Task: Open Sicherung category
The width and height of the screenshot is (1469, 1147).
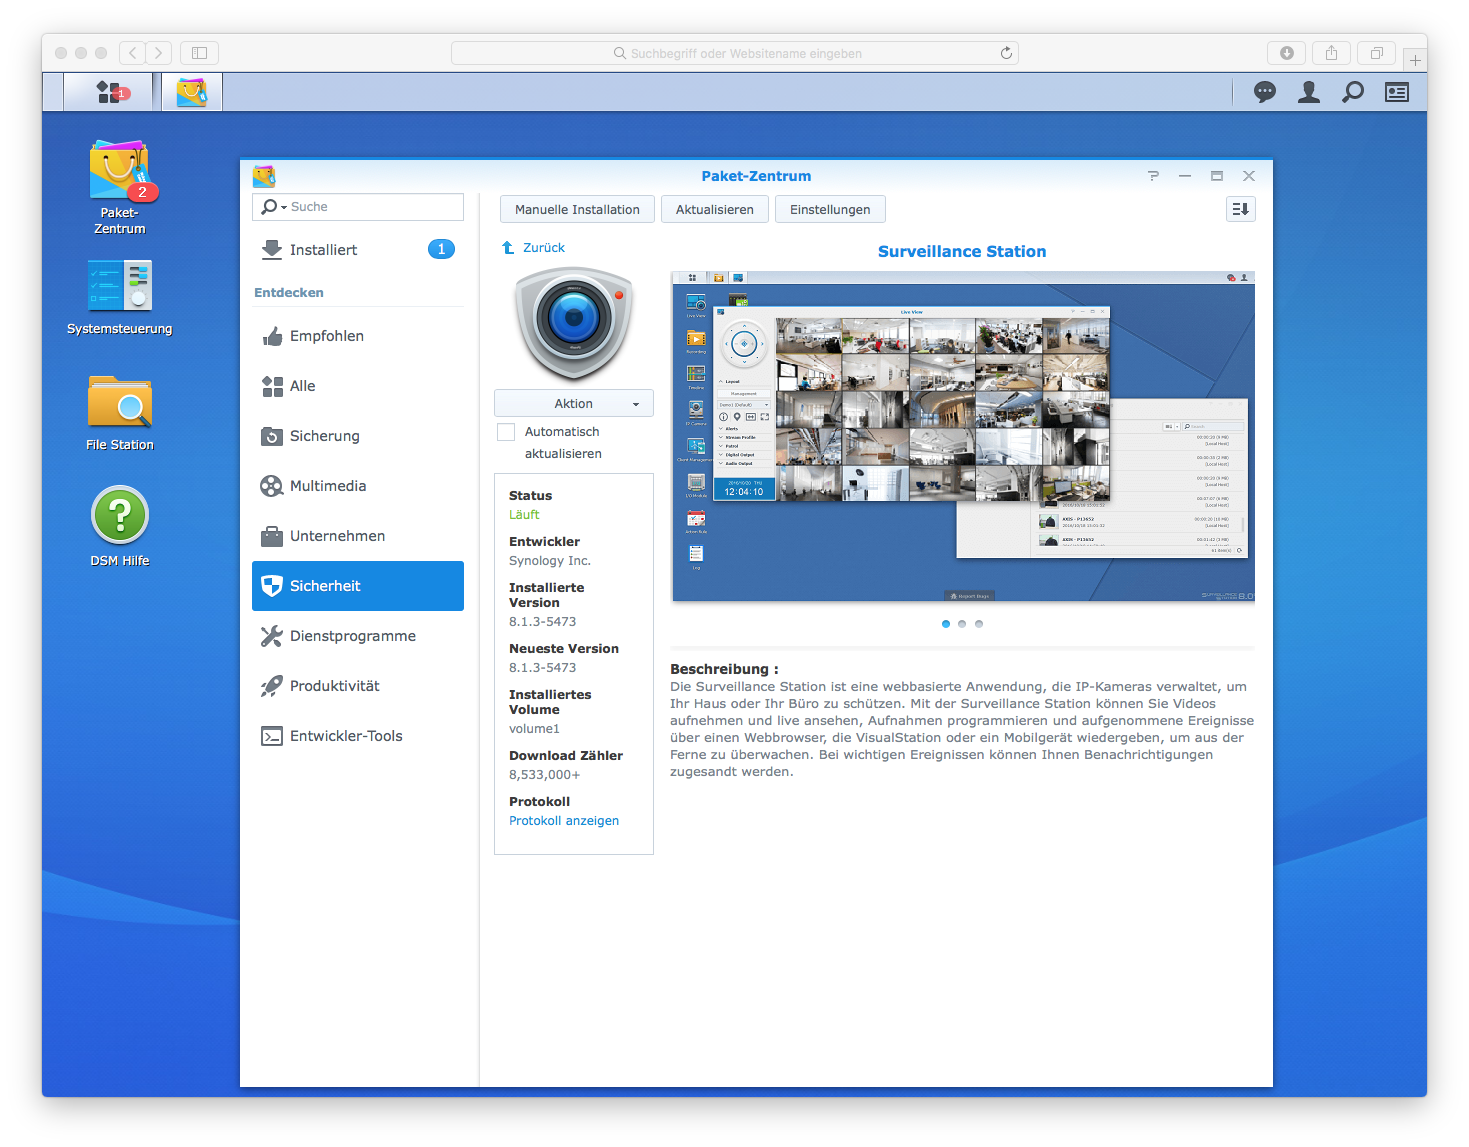Action: 358,436
